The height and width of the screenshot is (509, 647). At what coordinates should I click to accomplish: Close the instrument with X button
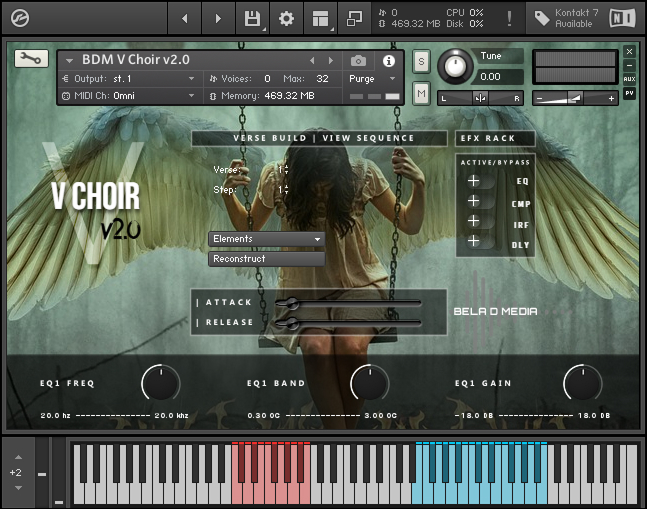(629, 52)
